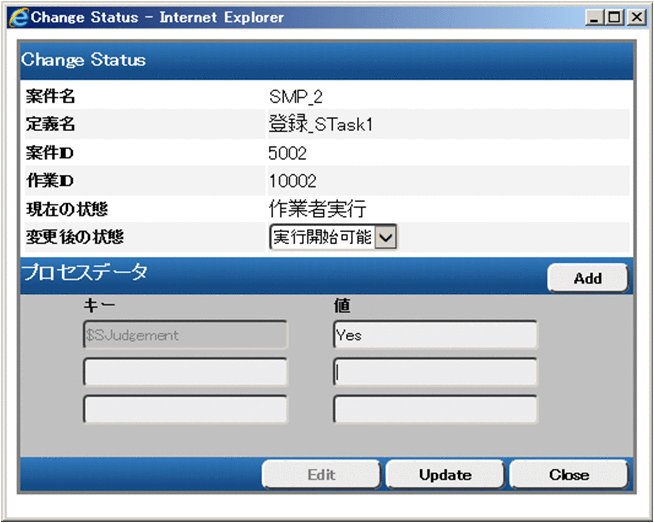
Task: Click the work ID value 10002
Action: click(292, 181)
